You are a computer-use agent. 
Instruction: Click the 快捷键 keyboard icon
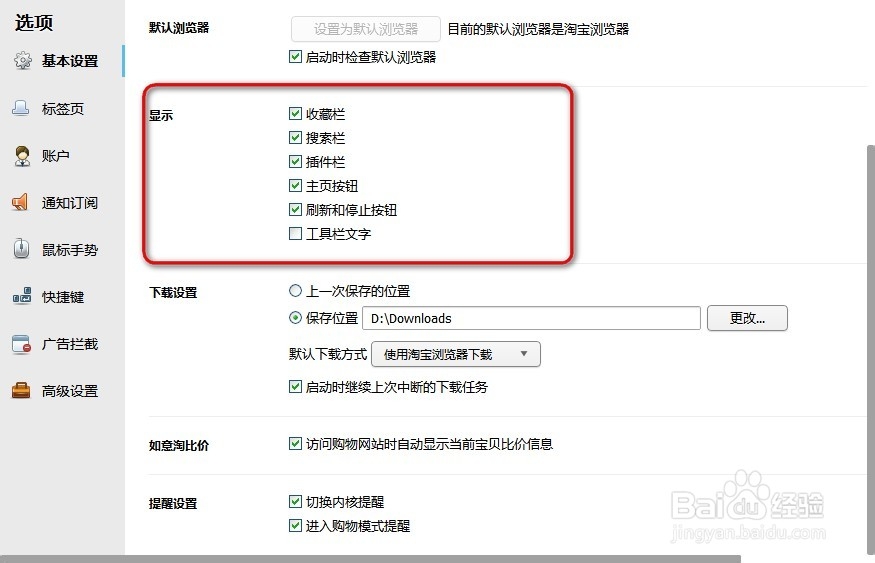[x=22, y=297]
